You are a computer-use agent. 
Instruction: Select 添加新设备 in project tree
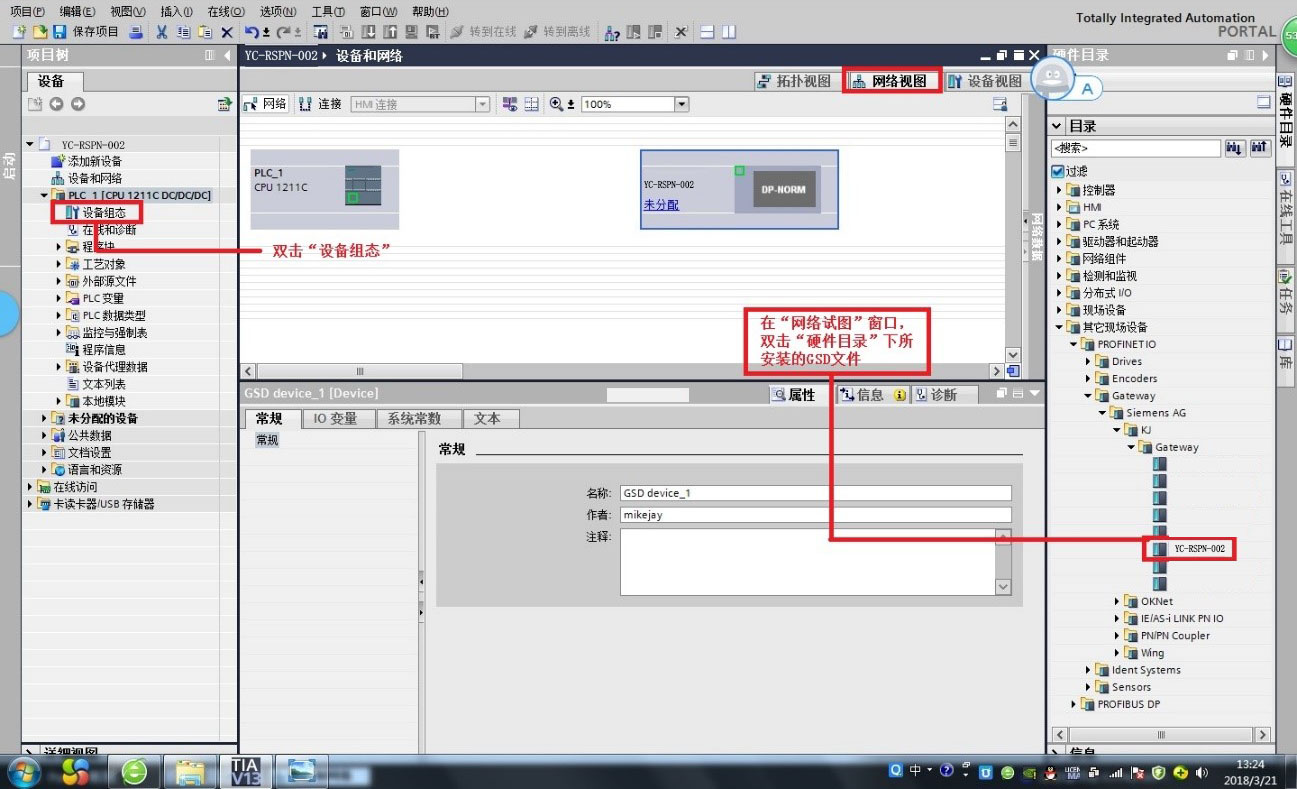point(95,161)
